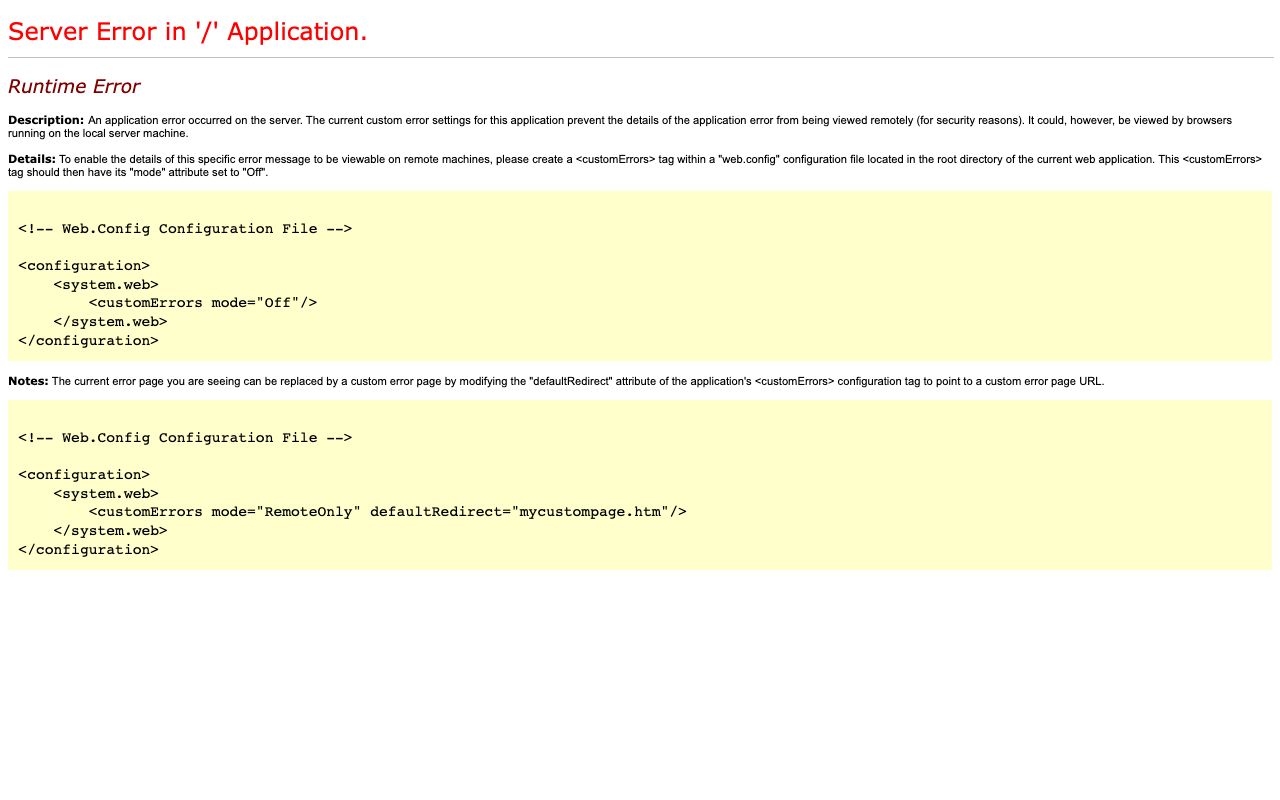
Task: Click the italic "Runtime Error" subheading
Action: pos(73,87)
